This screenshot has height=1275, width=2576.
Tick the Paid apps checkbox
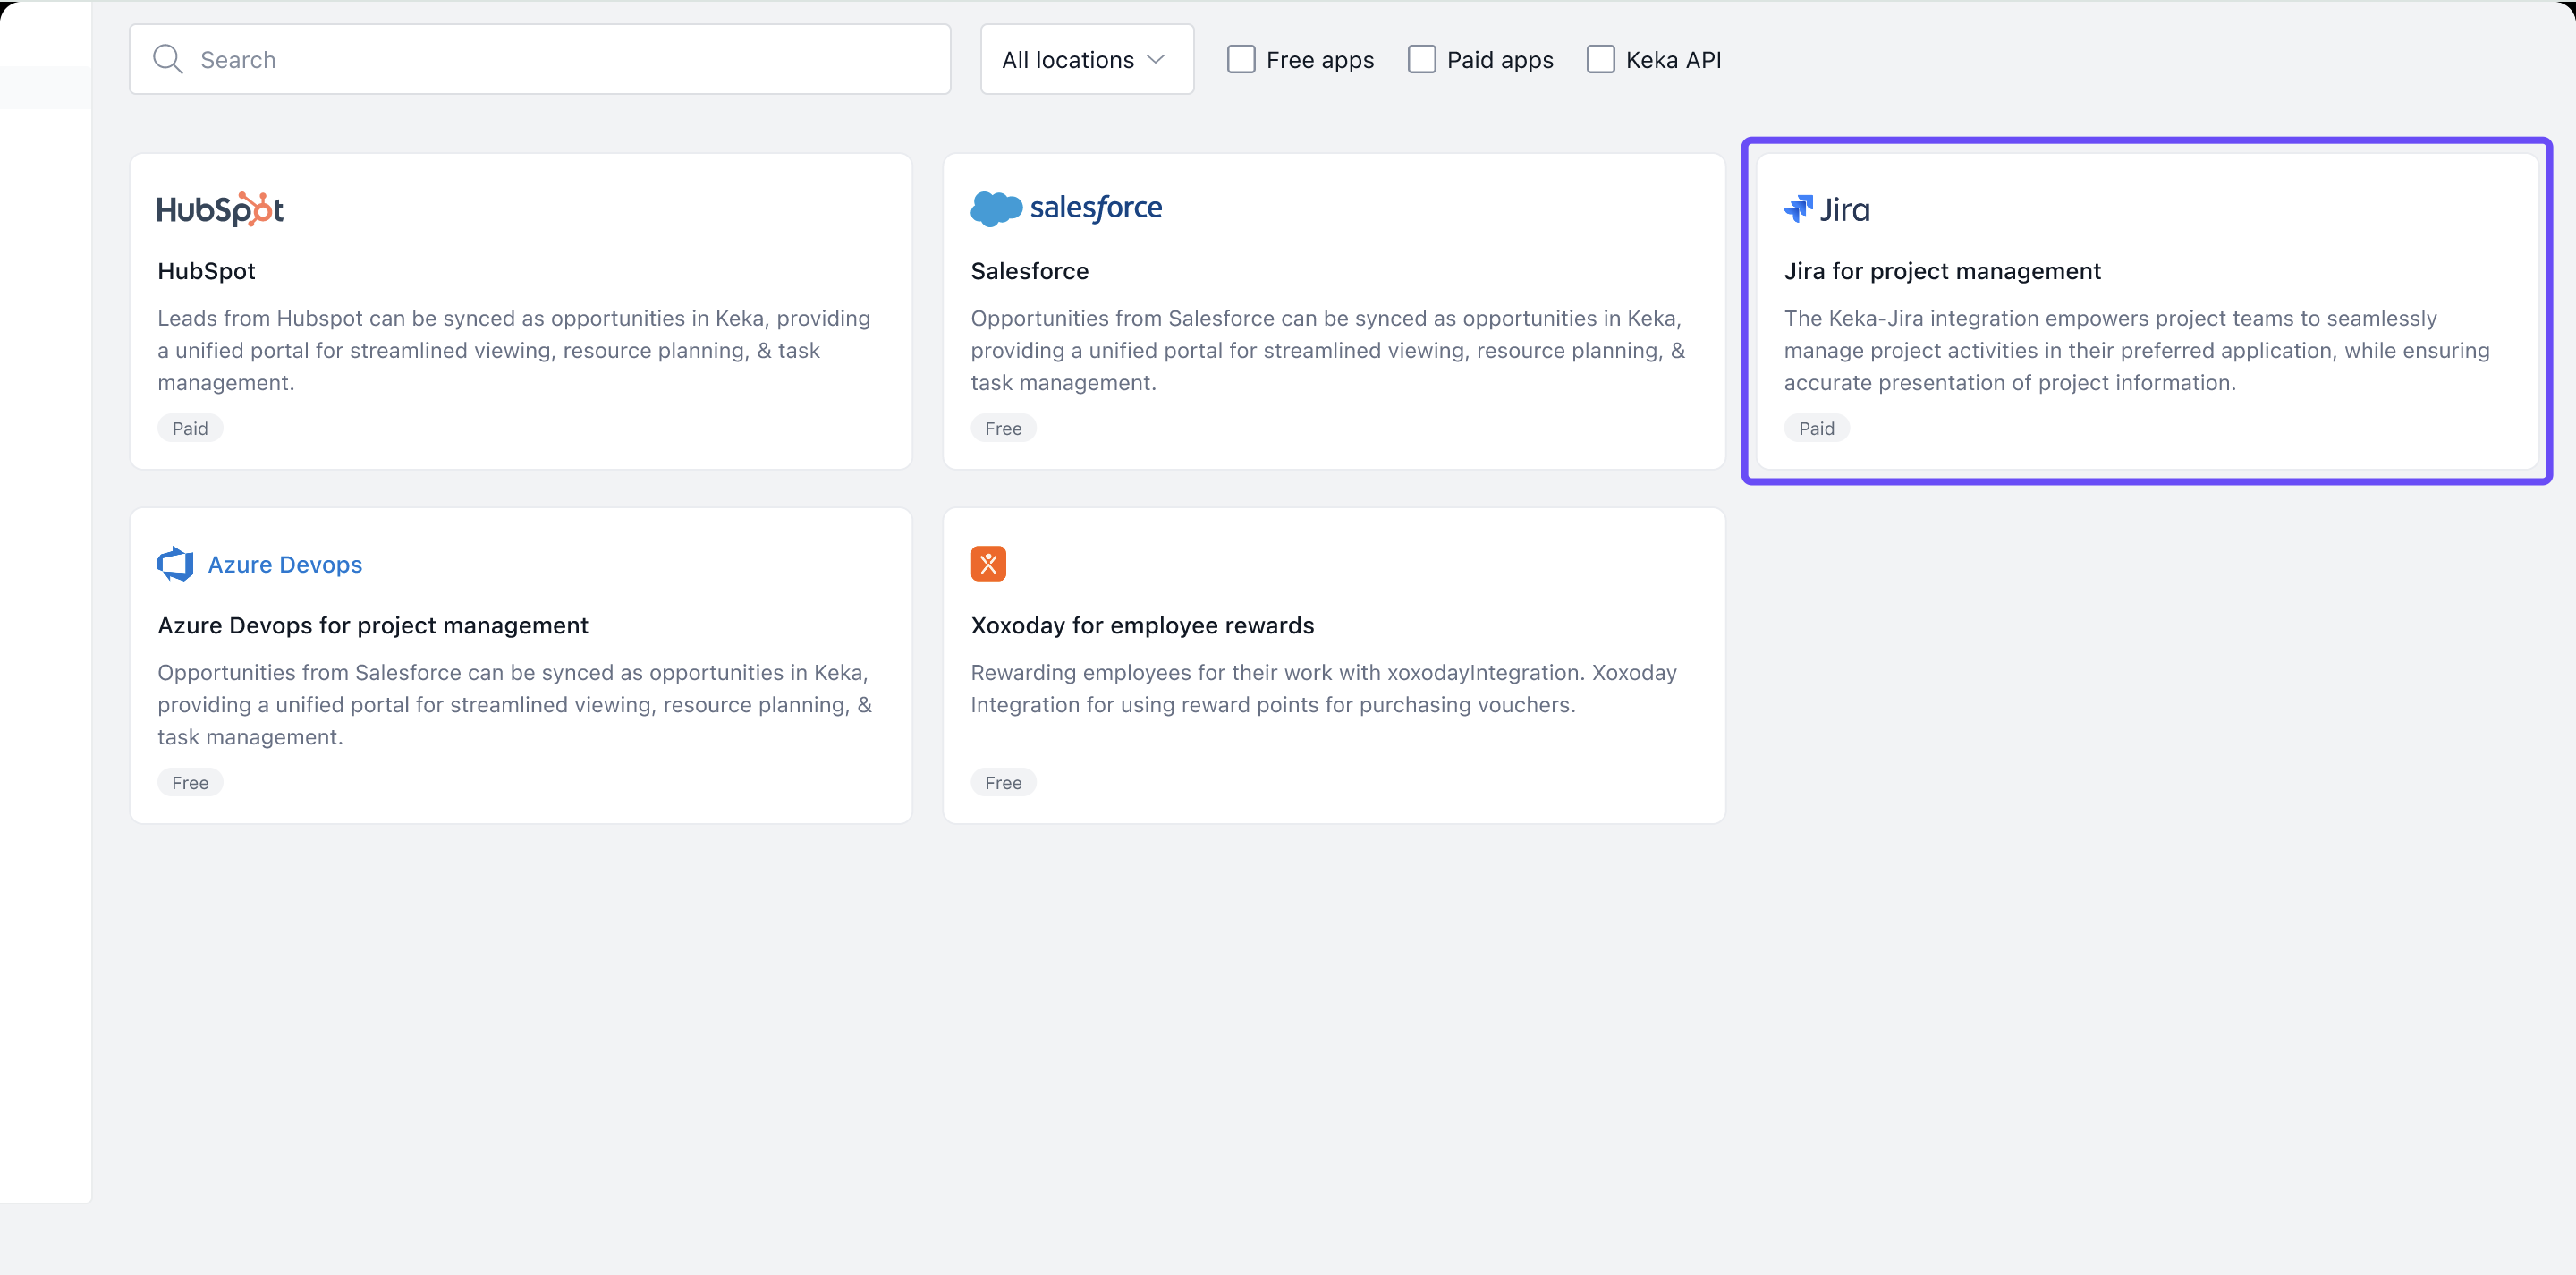pos(1421,60)
